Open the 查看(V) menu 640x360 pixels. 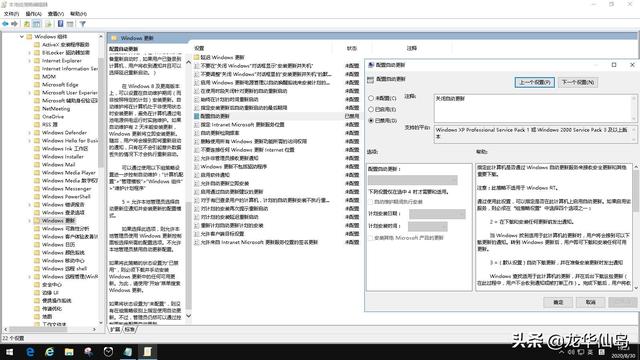(56, 13)
